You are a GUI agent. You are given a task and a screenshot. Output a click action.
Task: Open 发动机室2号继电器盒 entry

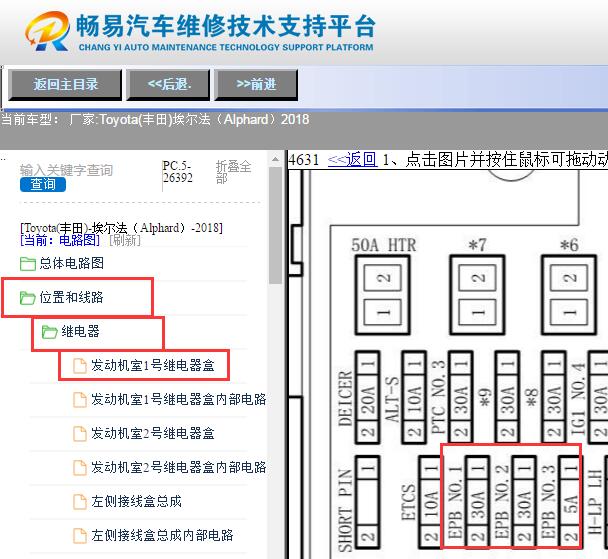pos(153,433)
